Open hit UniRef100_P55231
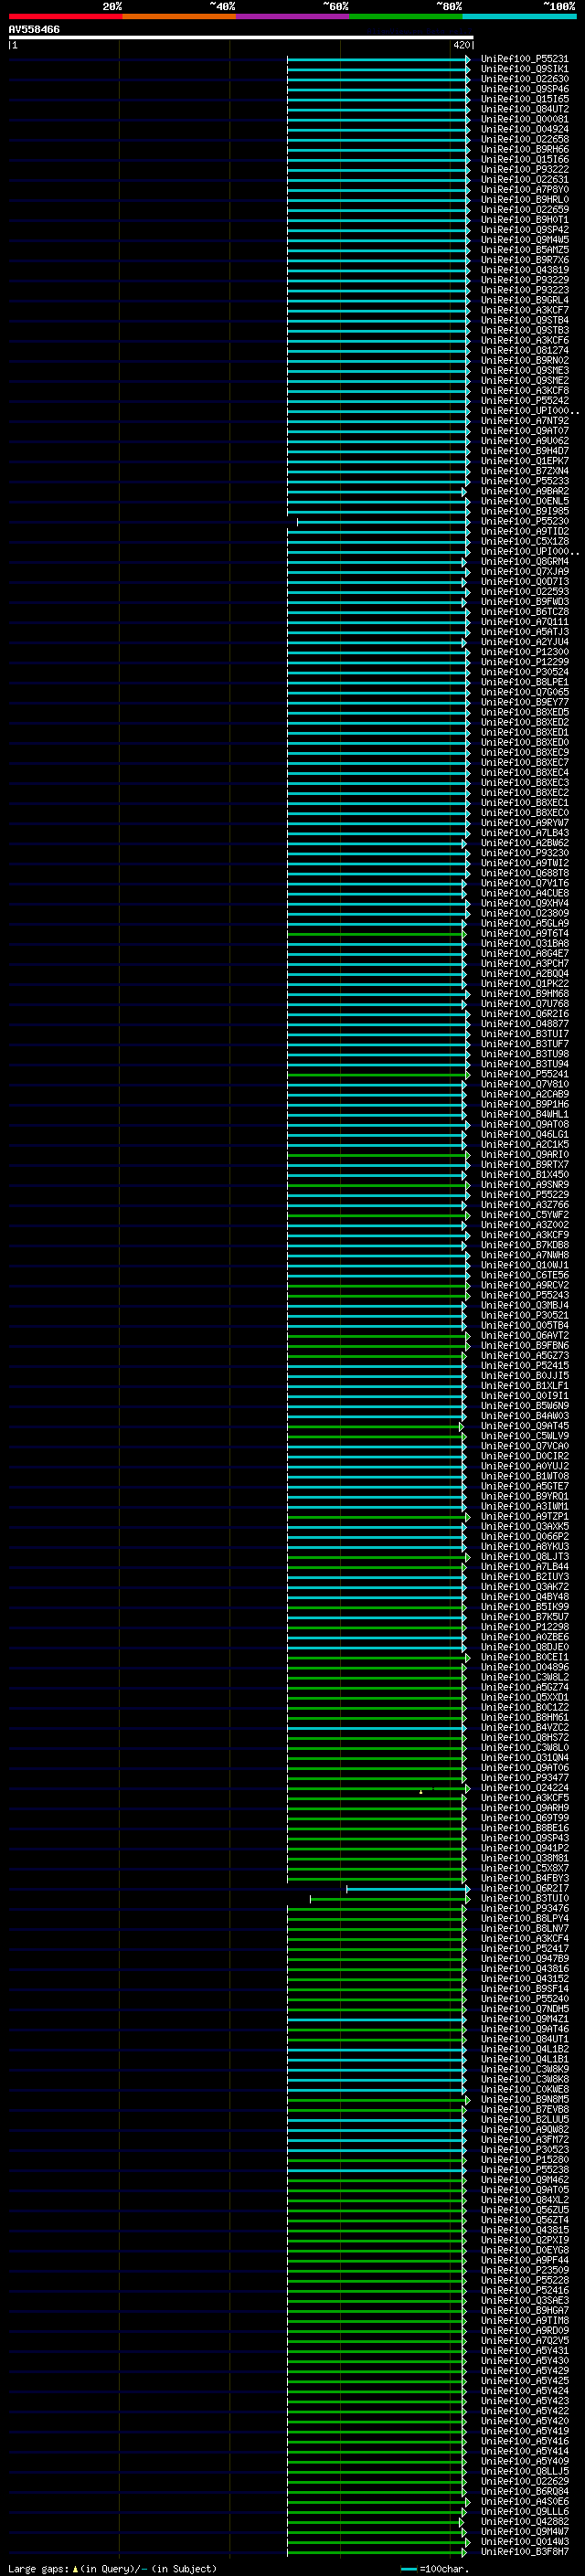 point(525,59)
